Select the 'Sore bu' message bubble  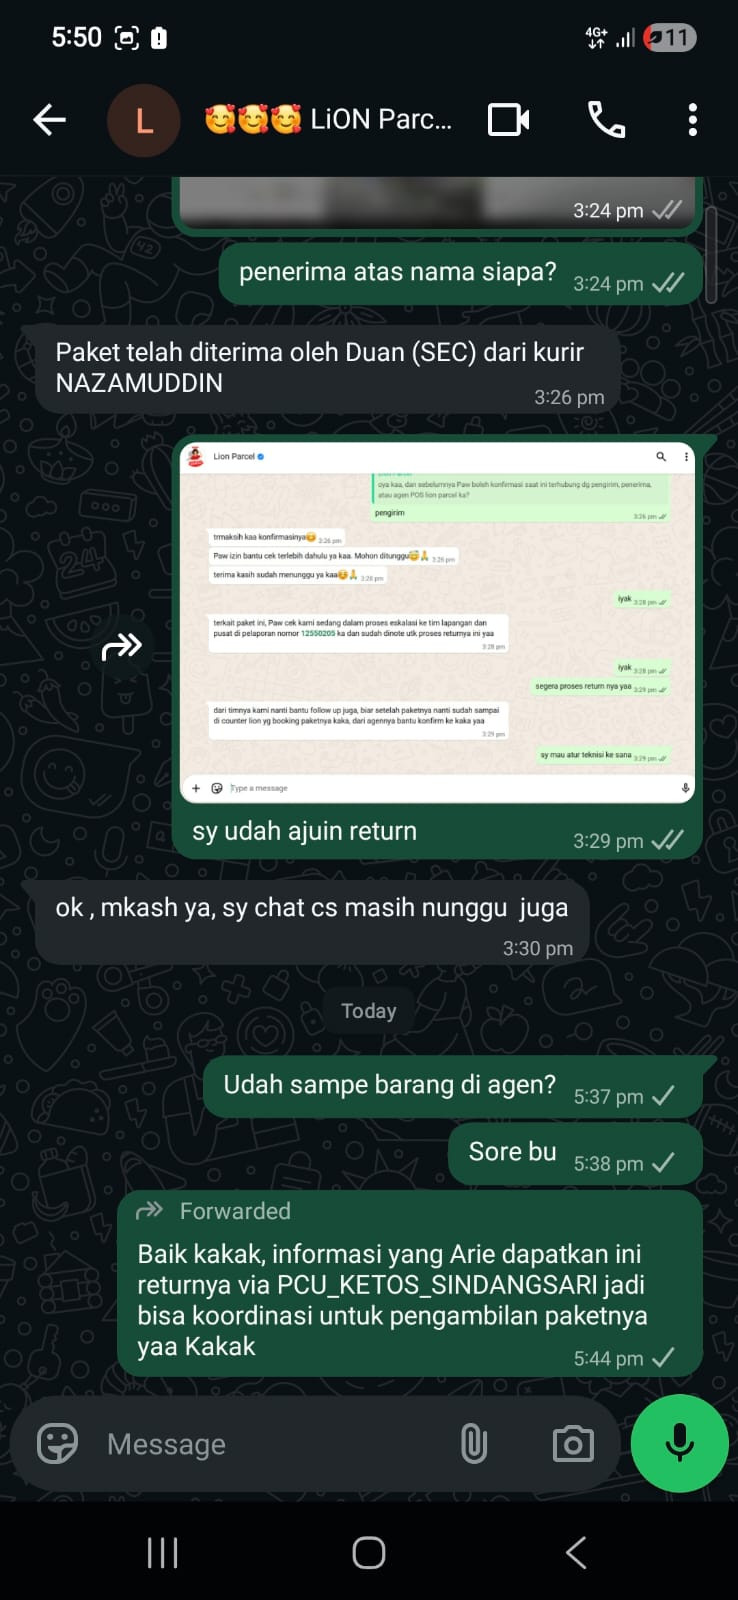575,1154
